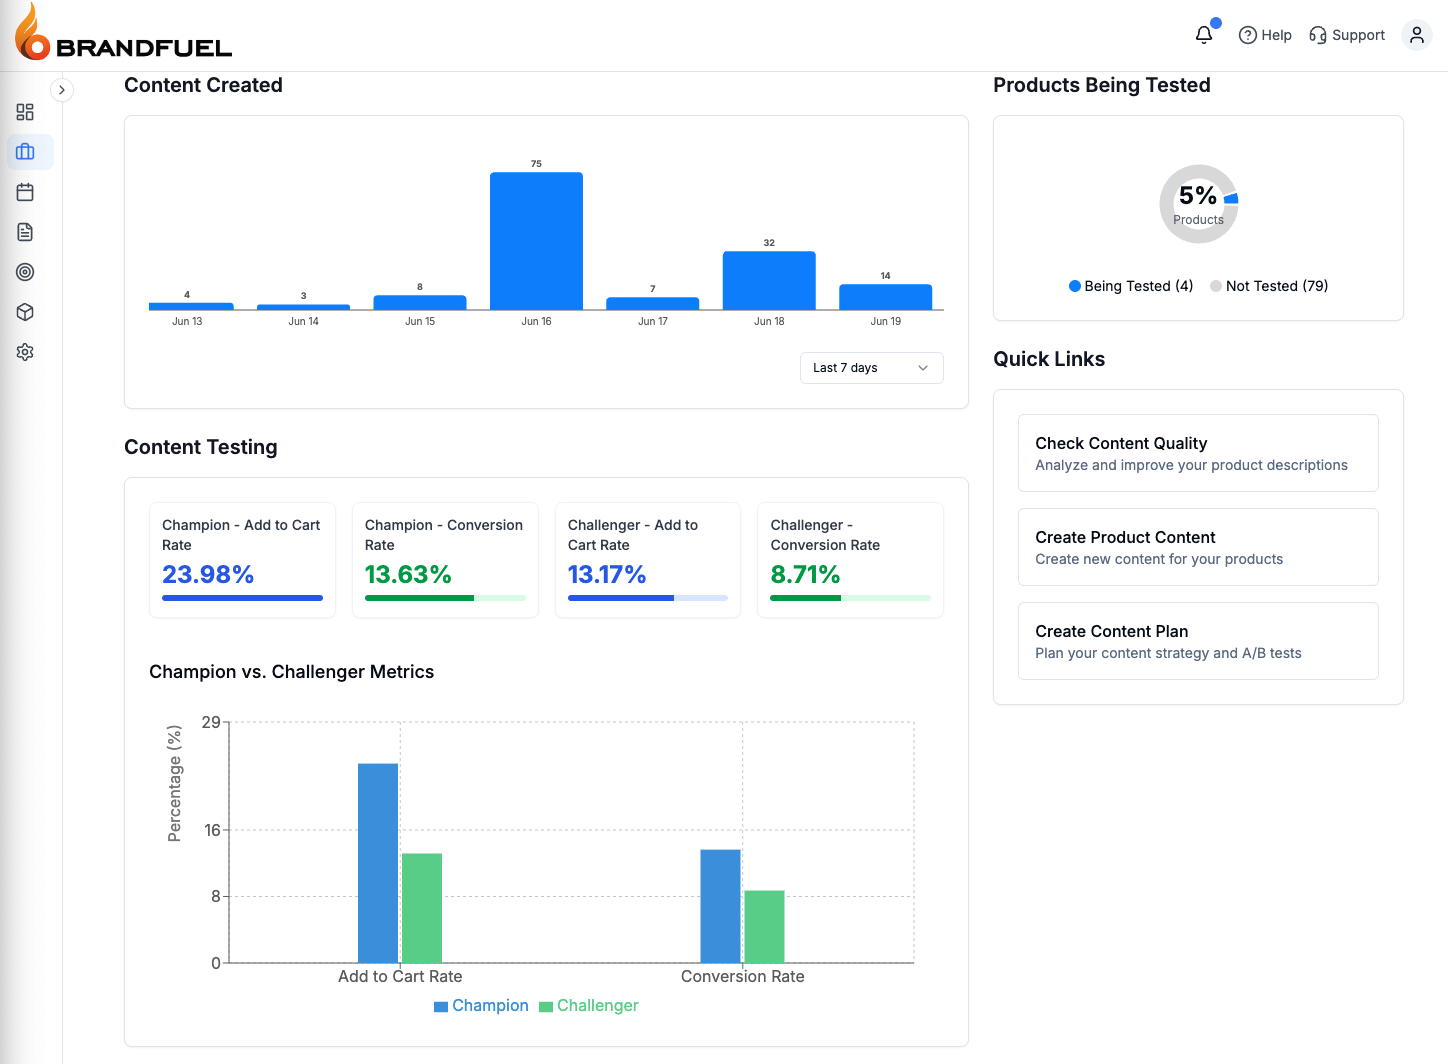The height and width of the screenshot is (1064, 1448).
Task: Toggle the Being Tested (4) legend item
Action: (x=1130, y=286)
